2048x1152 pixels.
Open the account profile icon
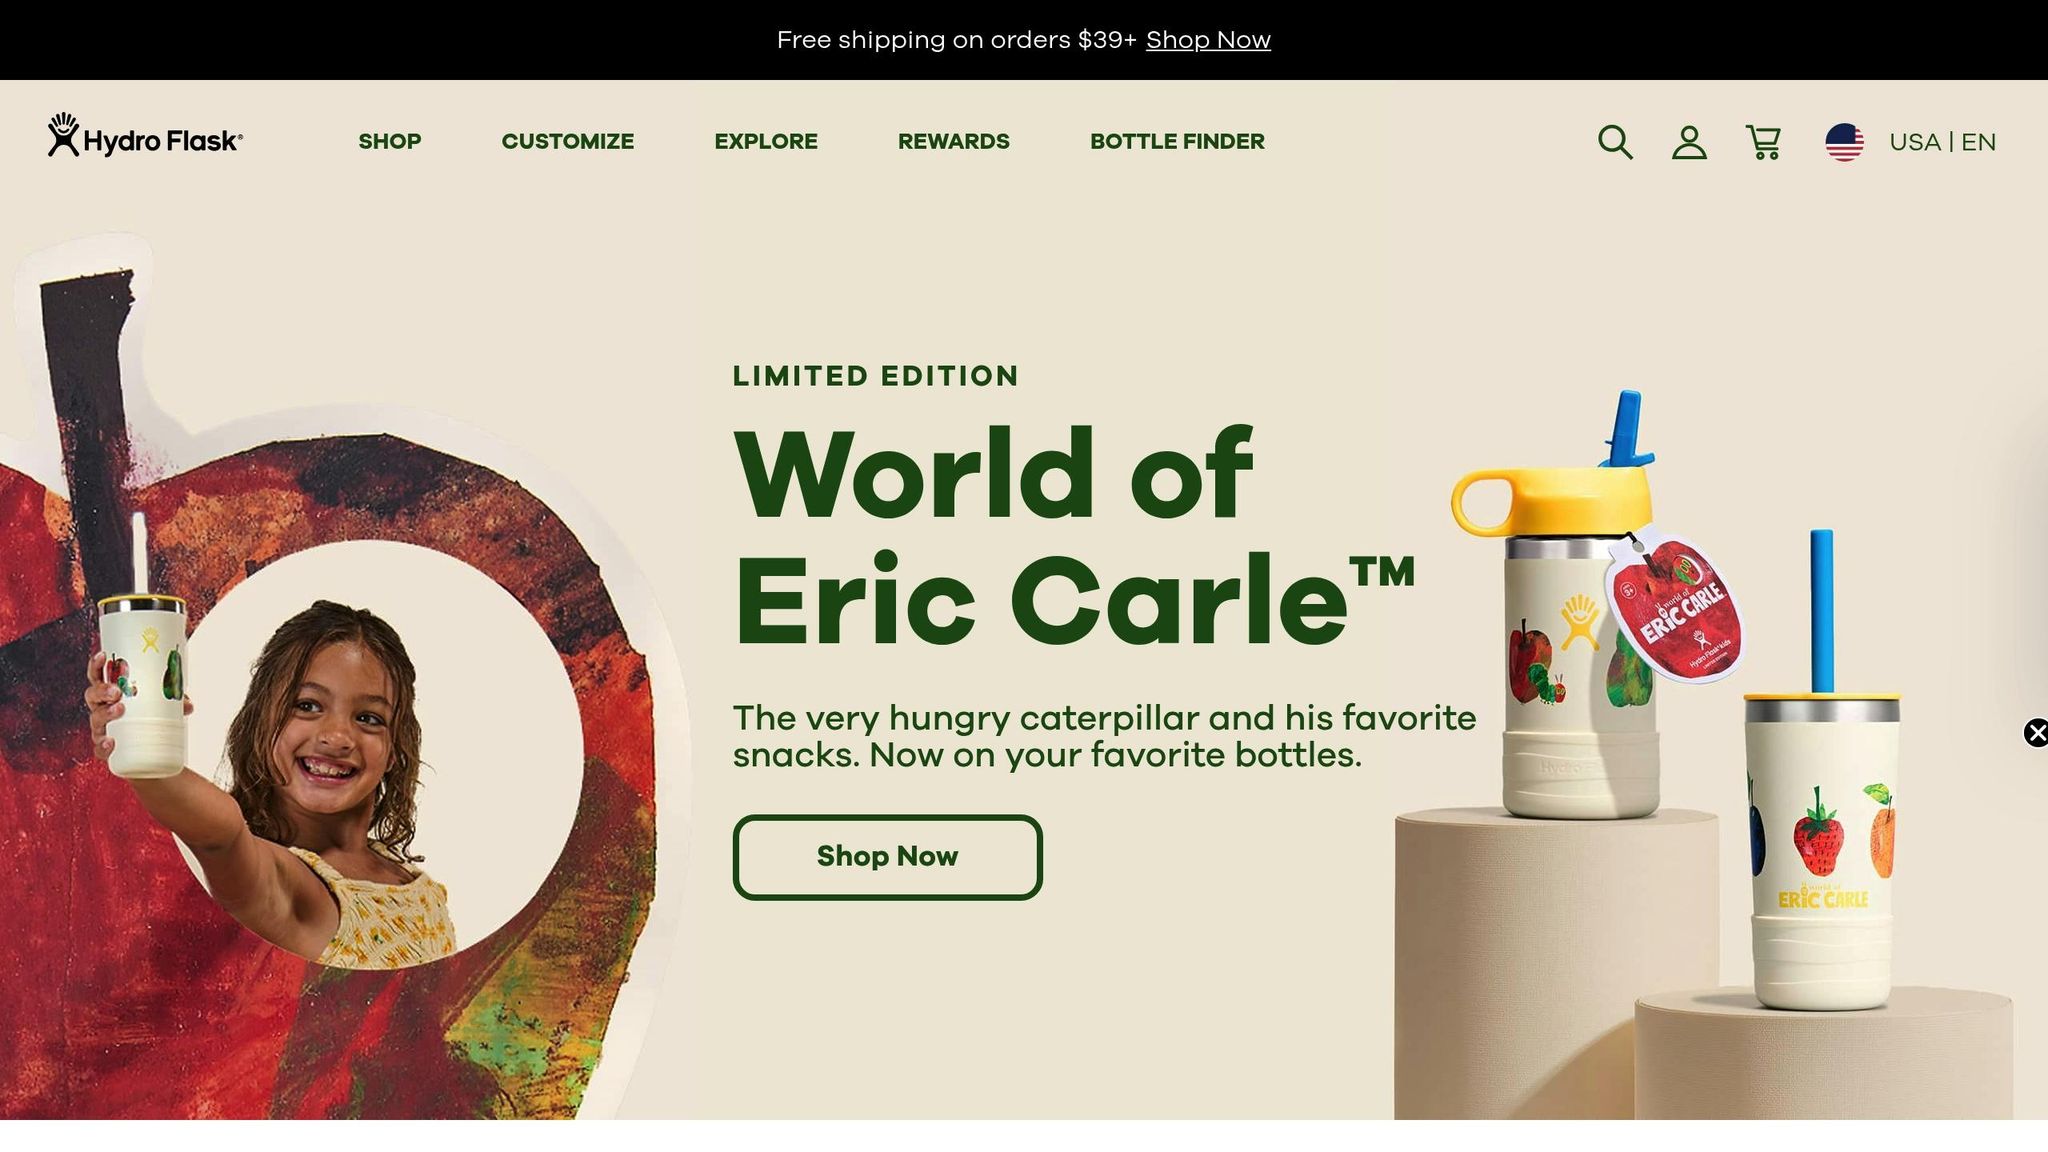[x=1689, y=142]
